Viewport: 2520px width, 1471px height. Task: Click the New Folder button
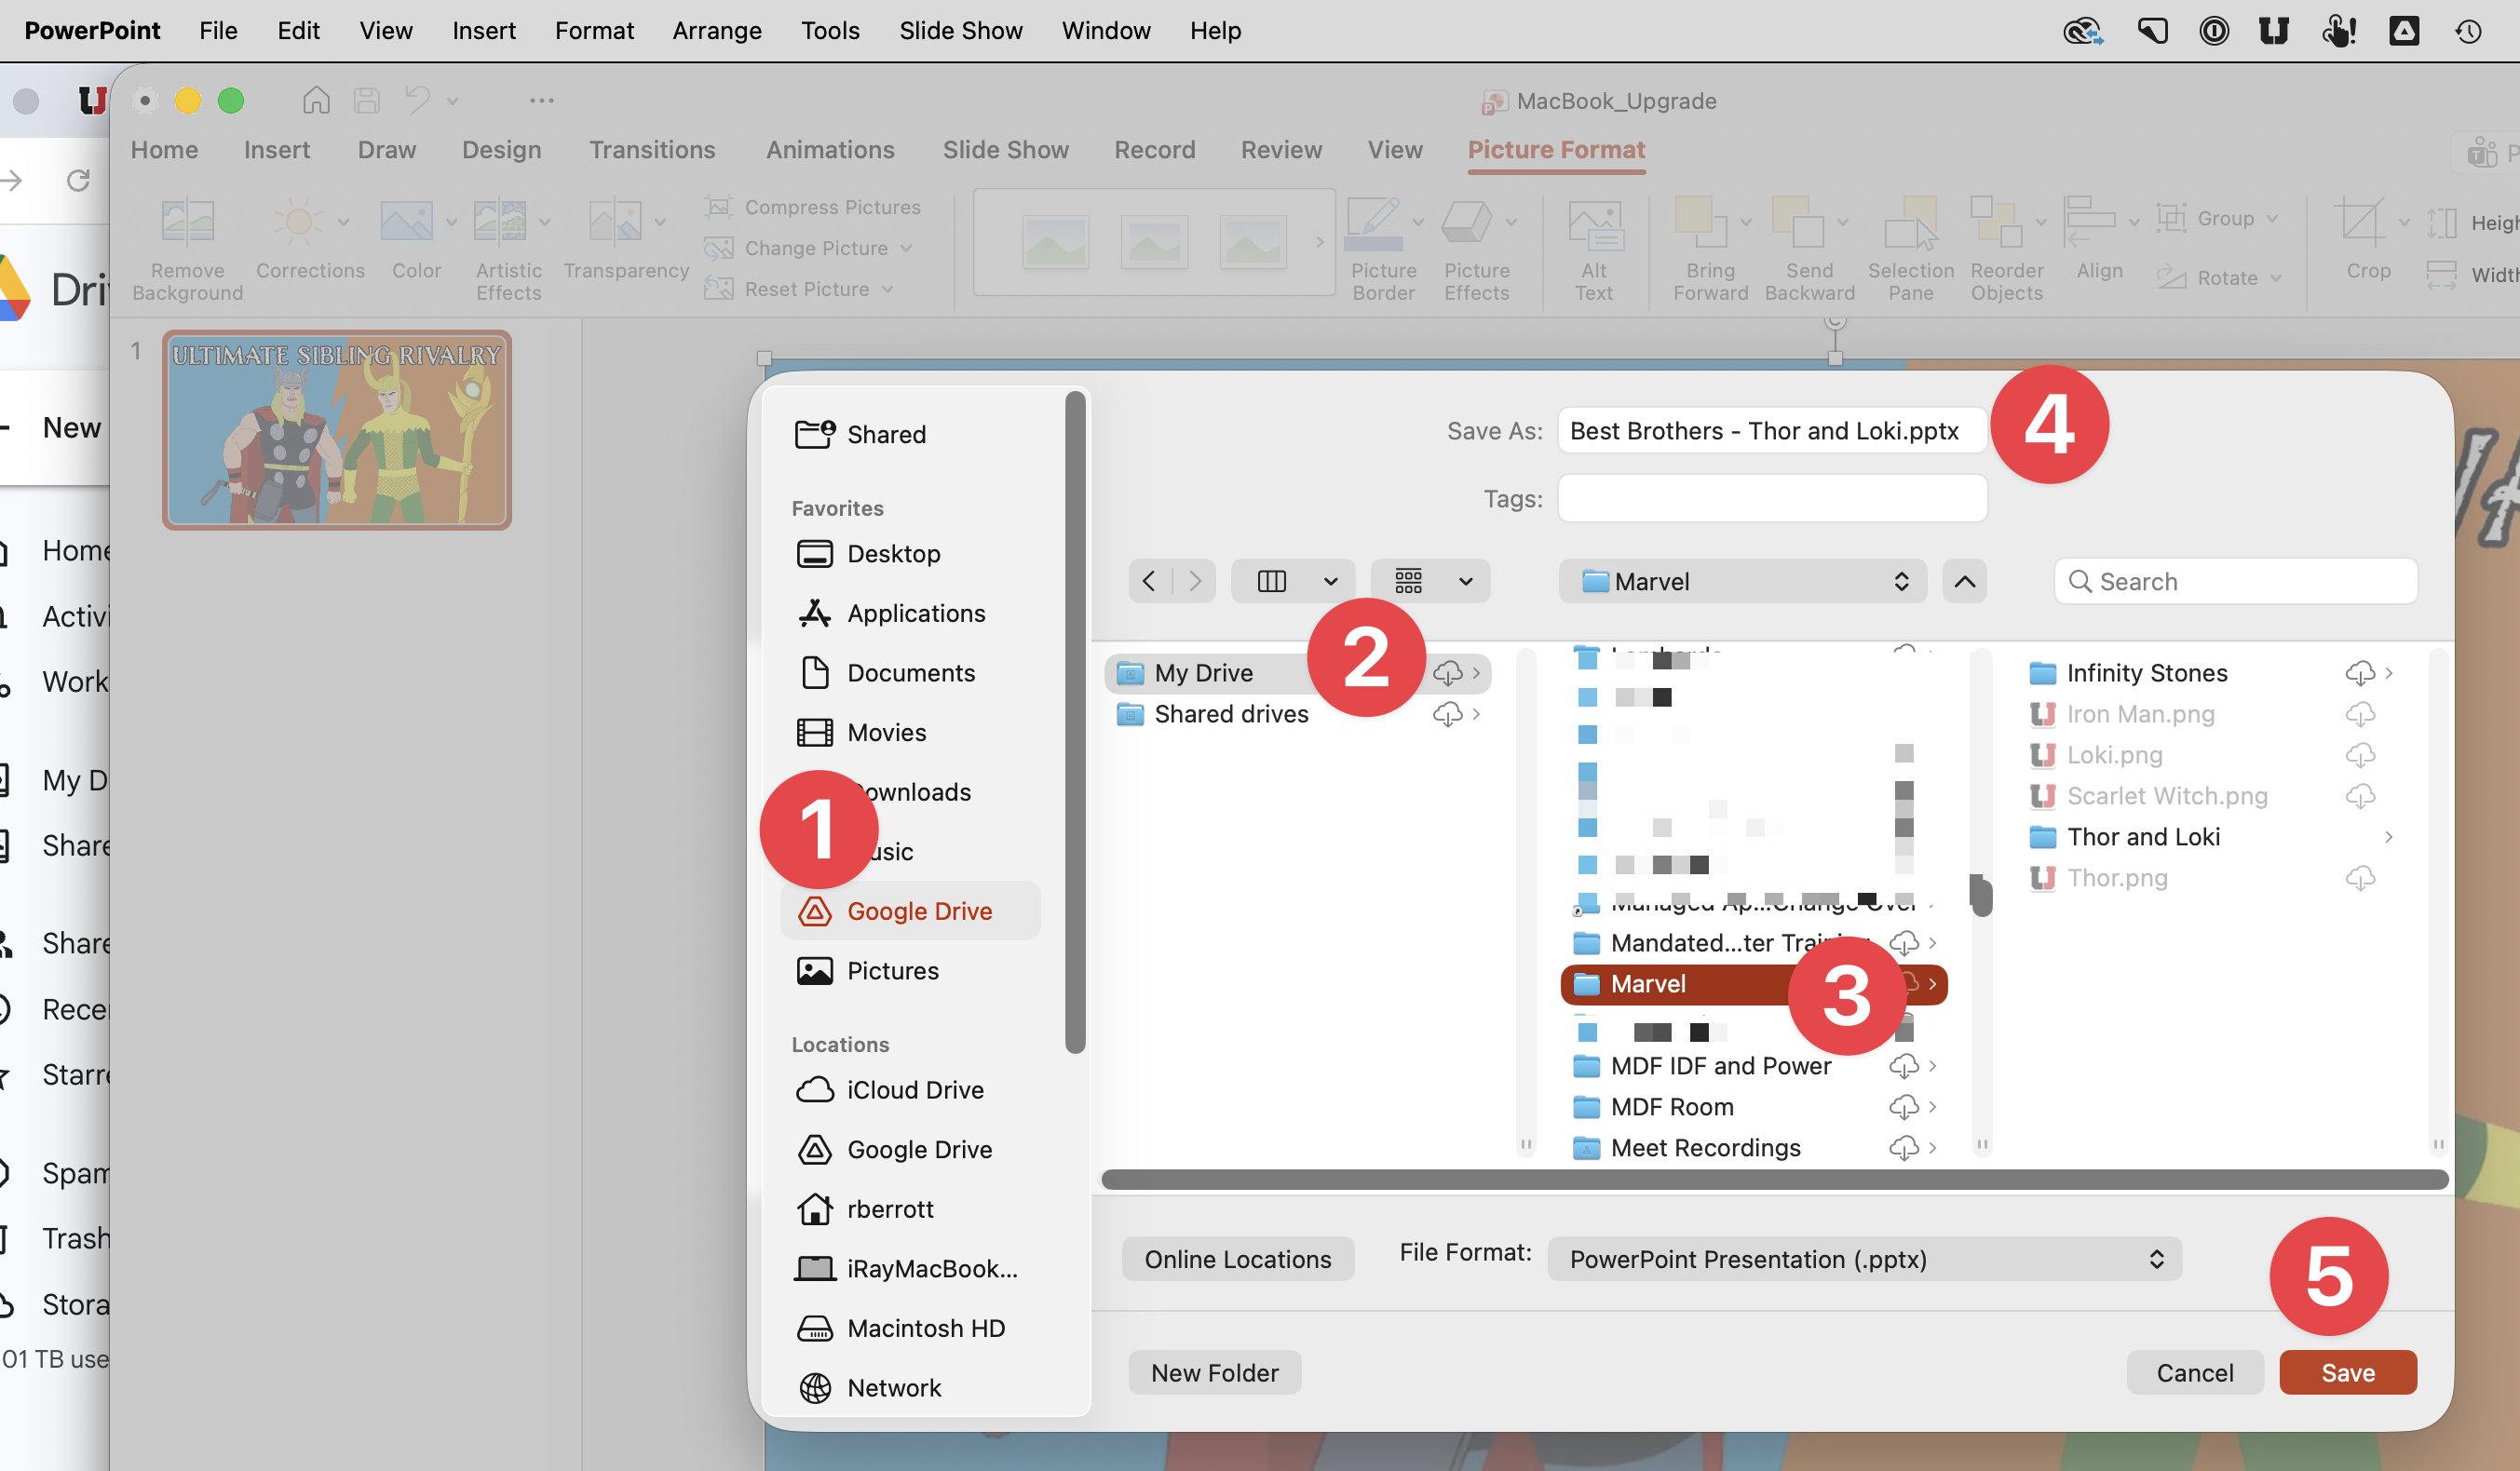(1214, 1373)
